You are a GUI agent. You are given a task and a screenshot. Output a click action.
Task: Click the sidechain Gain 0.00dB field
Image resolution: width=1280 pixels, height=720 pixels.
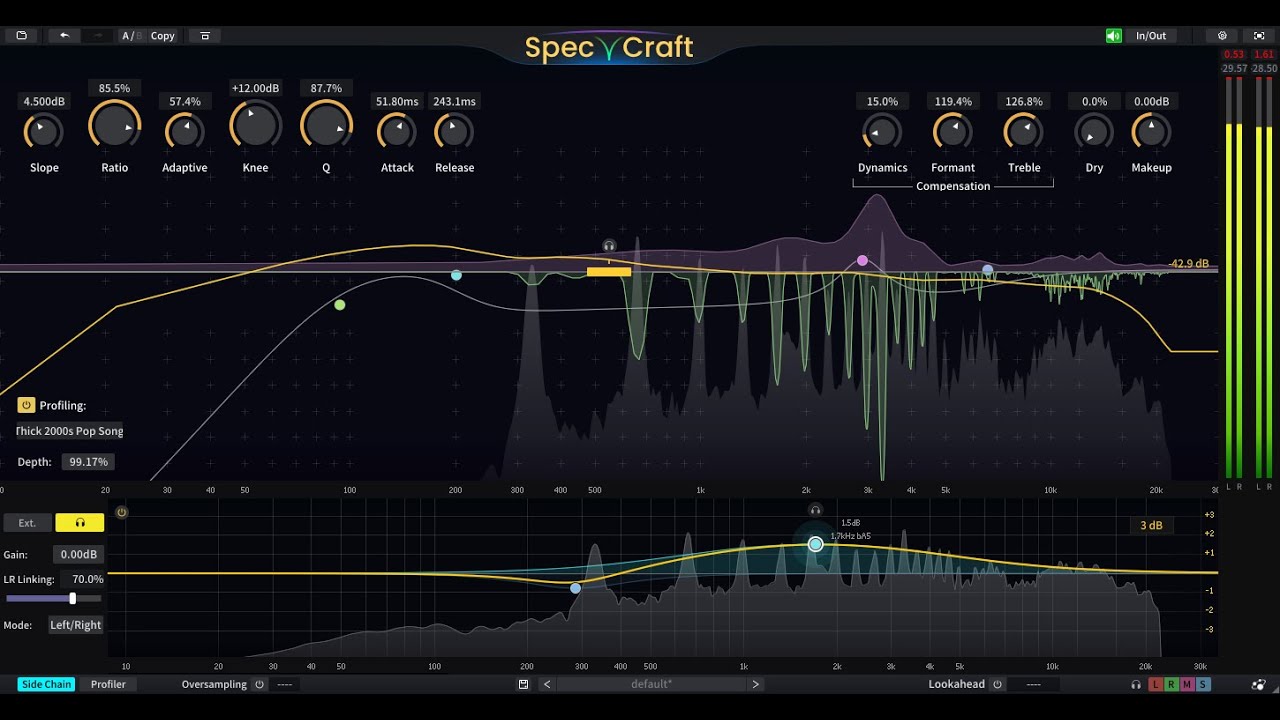pos(79,554)
